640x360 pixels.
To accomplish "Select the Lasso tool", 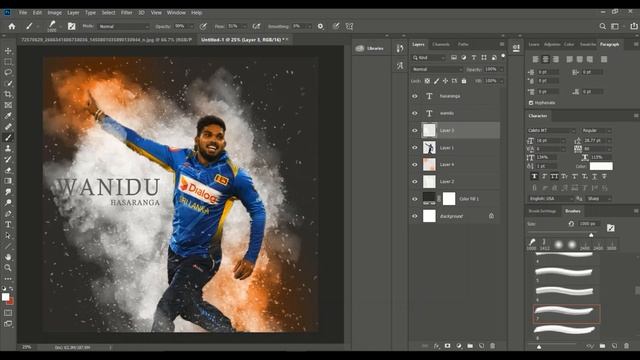I will coord(8,73).
